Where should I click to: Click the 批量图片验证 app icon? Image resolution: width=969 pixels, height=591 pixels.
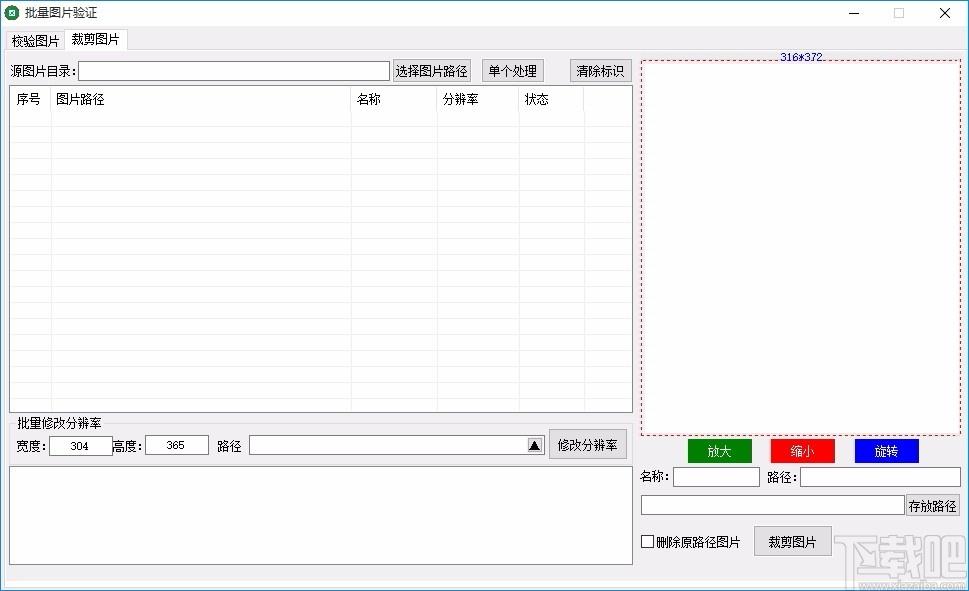12,12
